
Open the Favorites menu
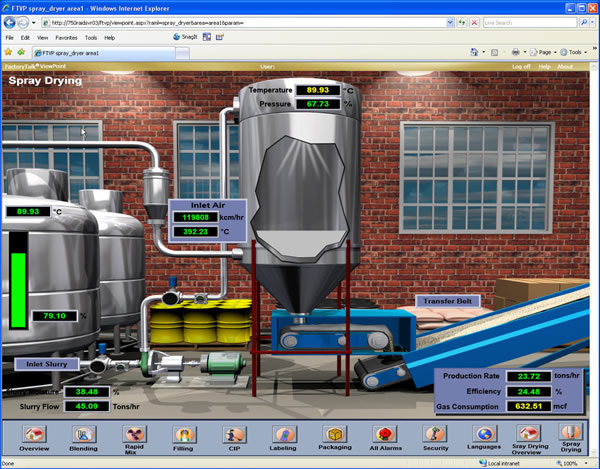66,37
